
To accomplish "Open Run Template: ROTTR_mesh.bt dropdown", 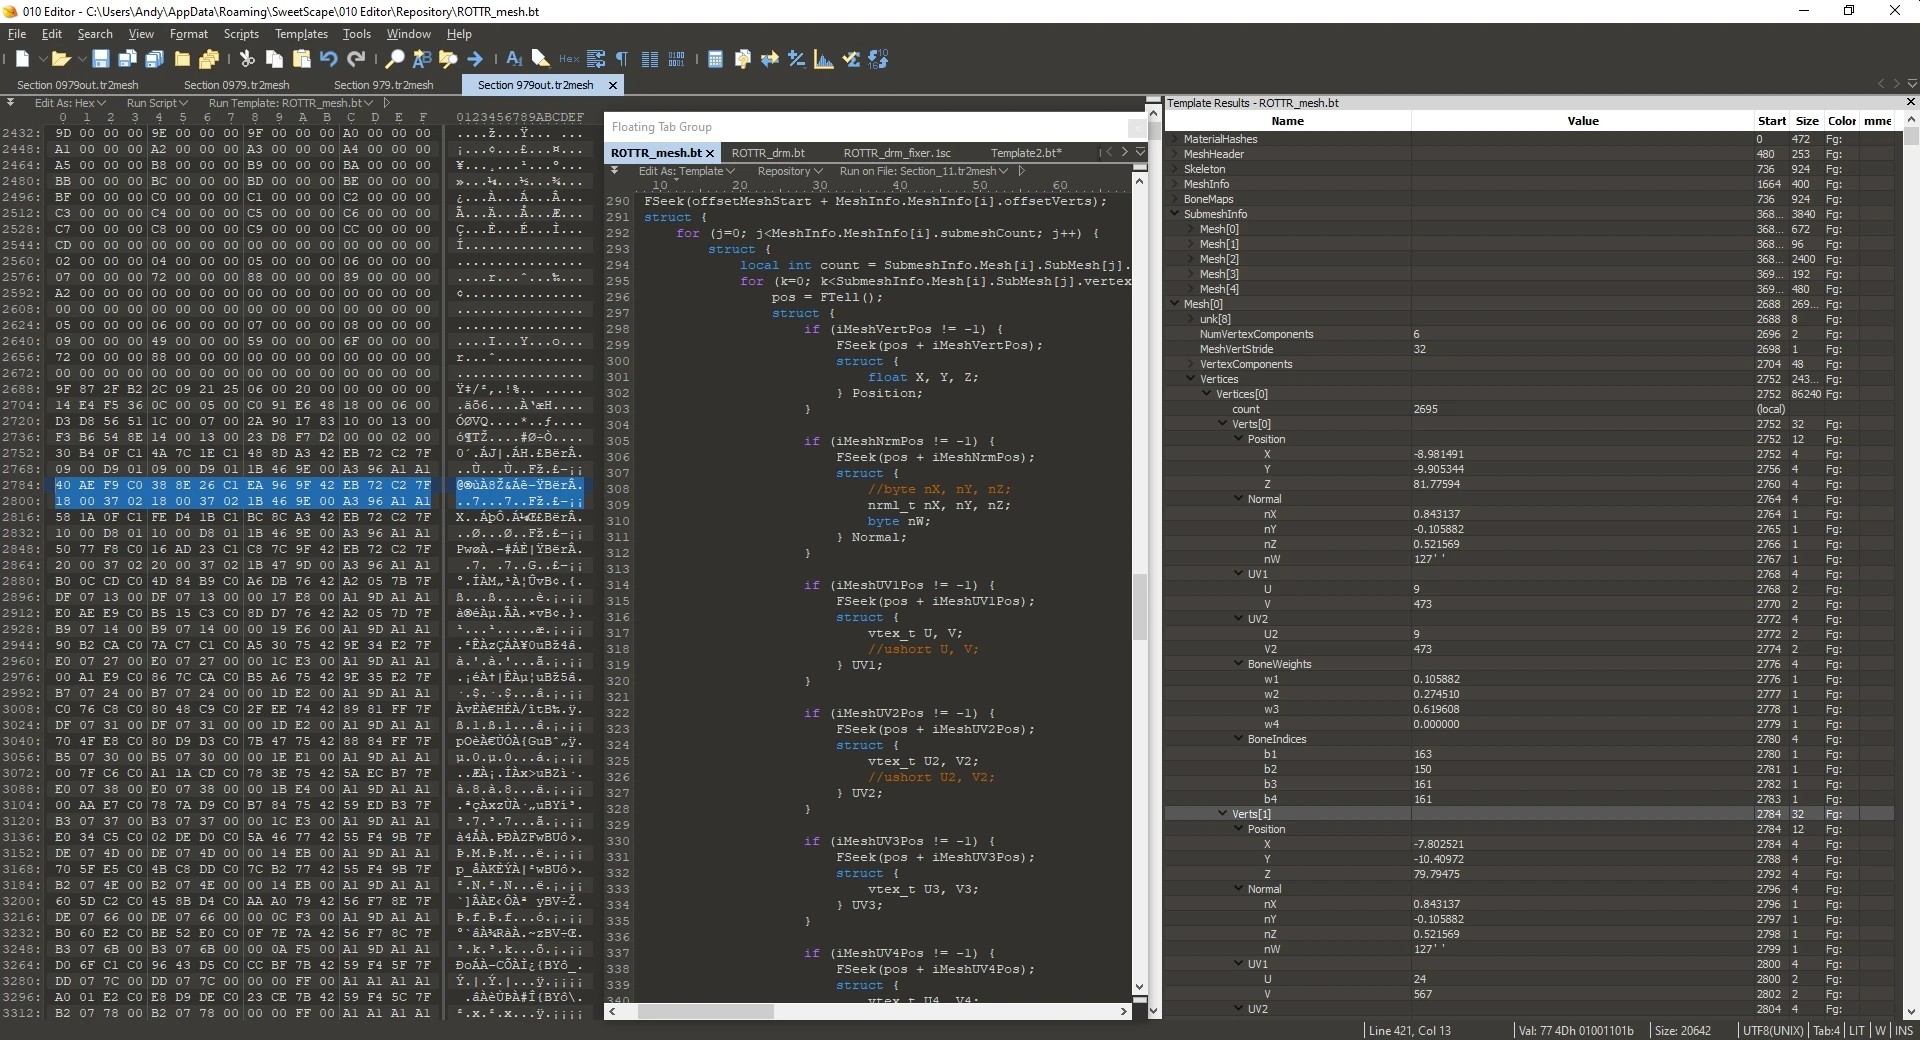I will pos(291,103).
